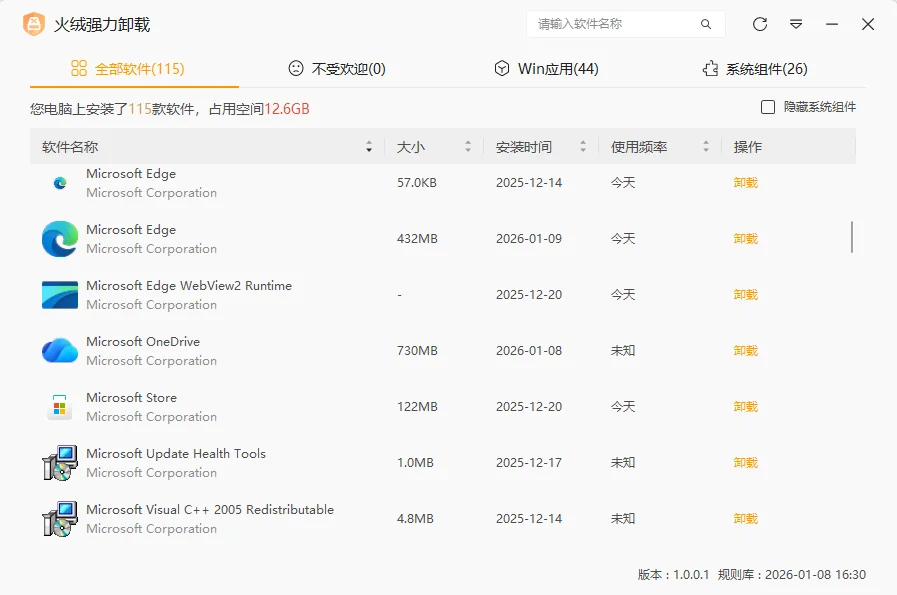The height and width of the screenshot is (595, 897).
Task: Uninstall Microsoft OneDrive via 卸载 link
Action: [x=745, y=351]
